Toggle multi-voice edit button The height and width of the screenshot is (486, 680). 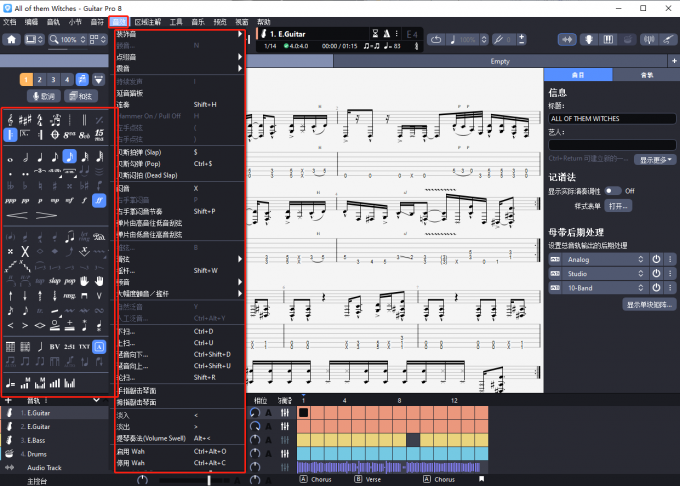(x=82, y=79)
